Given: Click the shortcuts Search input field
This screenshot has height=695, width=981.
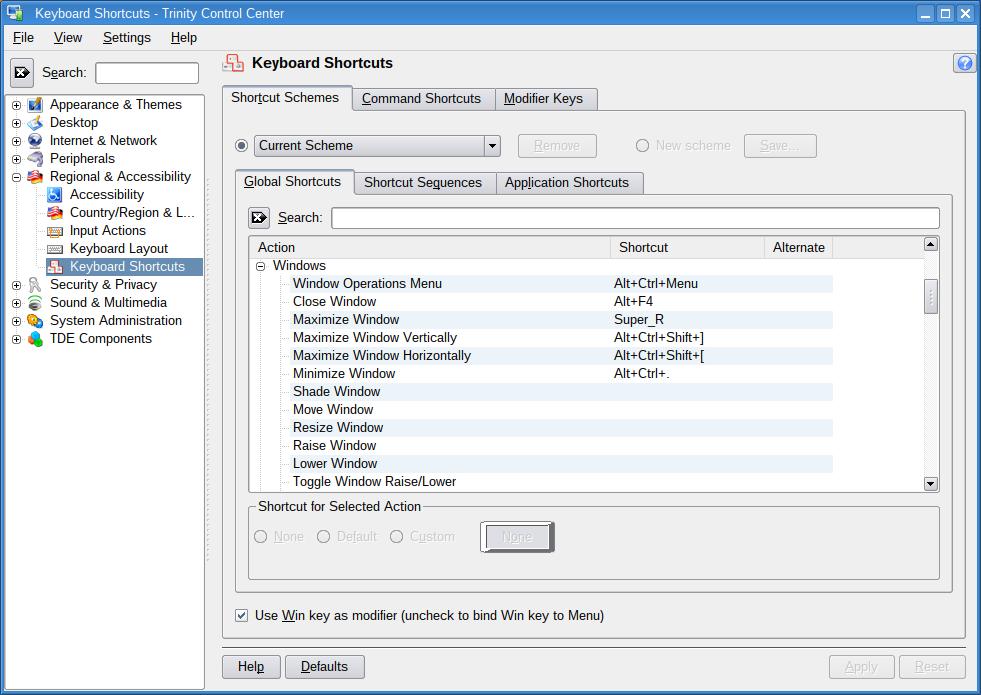Looking at the screenshot, I should tap(635, 218).
